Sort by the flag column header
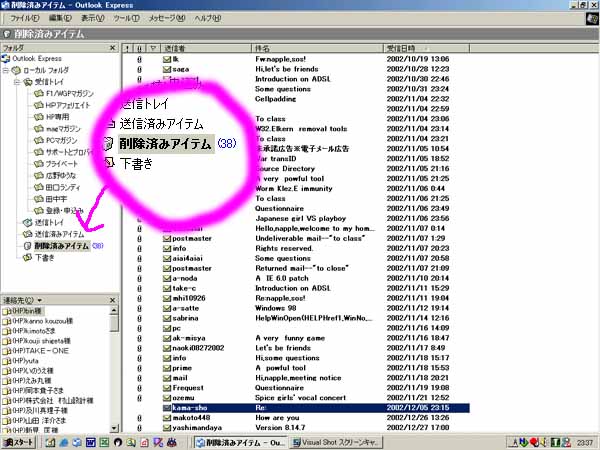The width and height of the screenshot is (600, 450). pos(153,48)
